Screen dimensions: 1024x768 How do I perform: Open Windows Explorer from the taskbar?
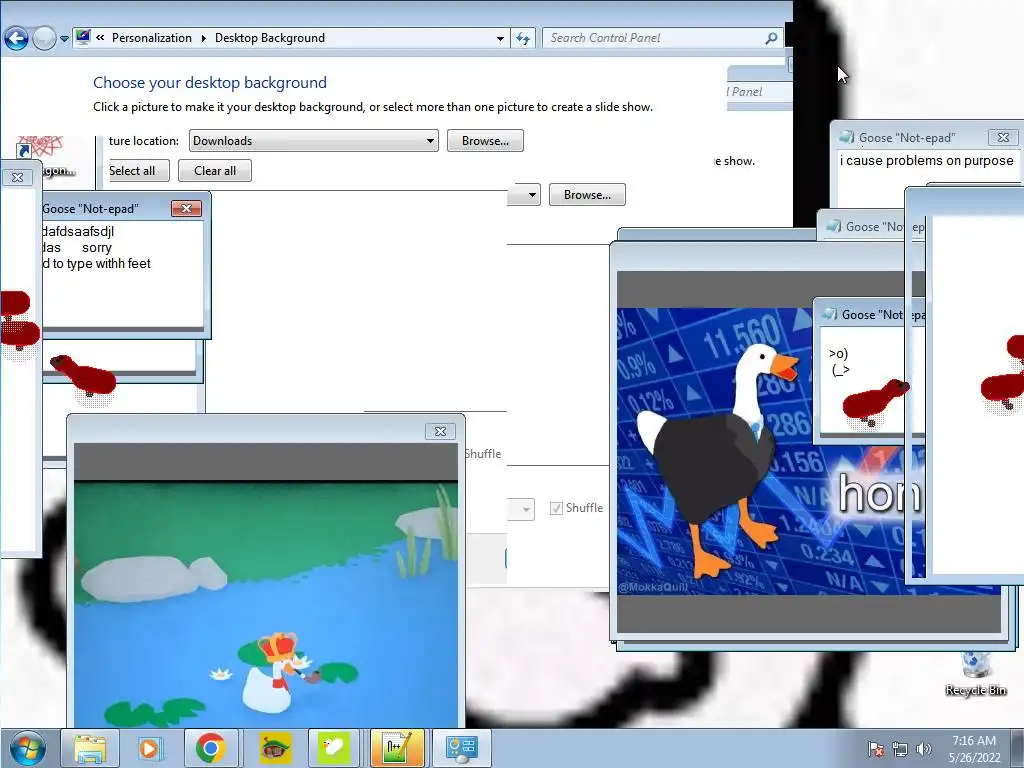click(x=90, y=748)
